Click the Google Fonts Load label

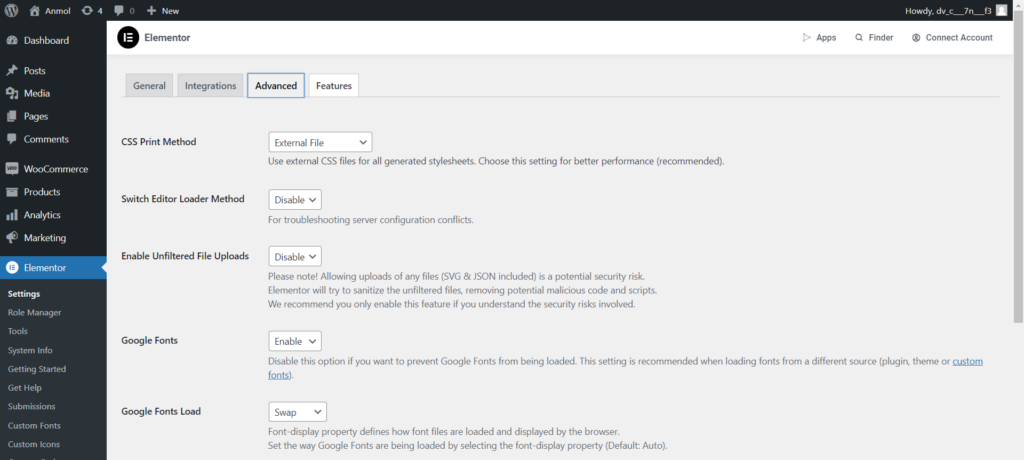161,411
